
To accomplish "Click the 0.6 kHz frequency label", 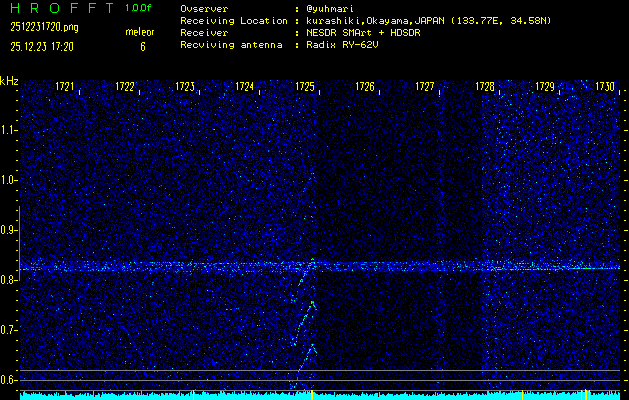I will point(7,380).
